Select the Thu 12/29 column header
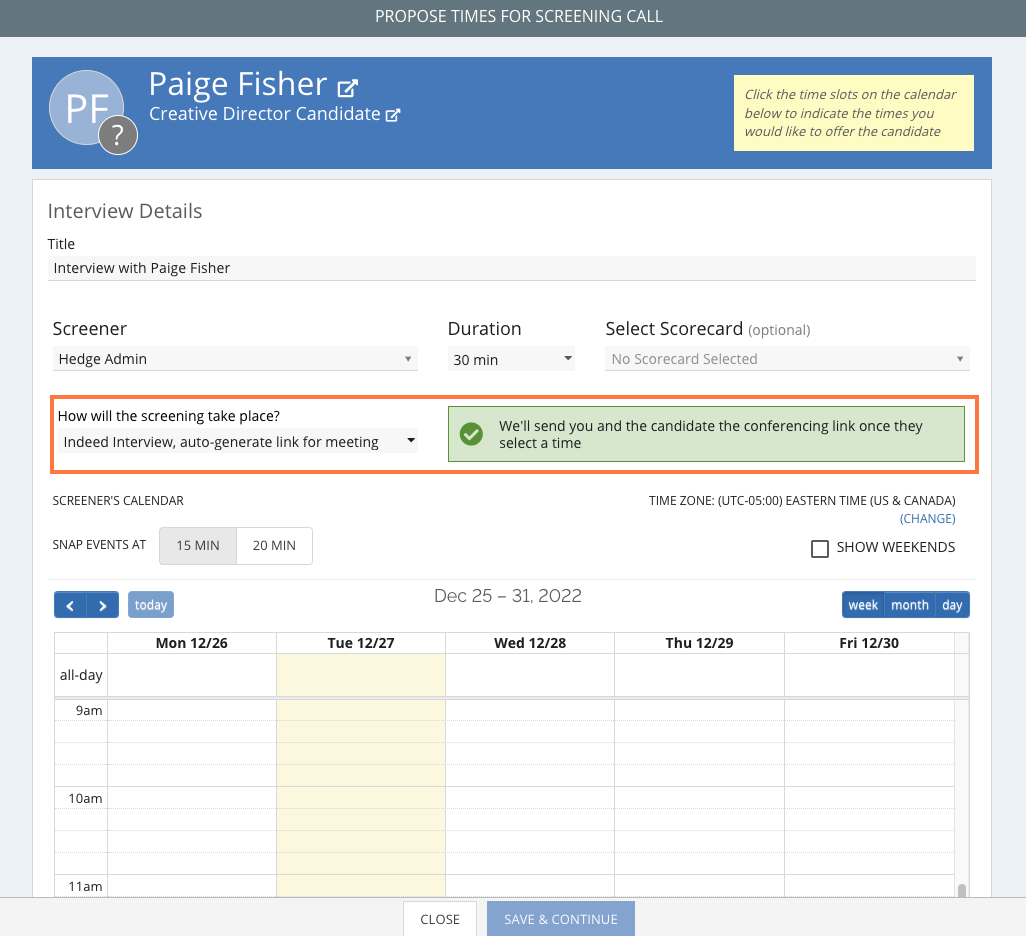This screenshot has height=936, width=1026. [699, 643]
